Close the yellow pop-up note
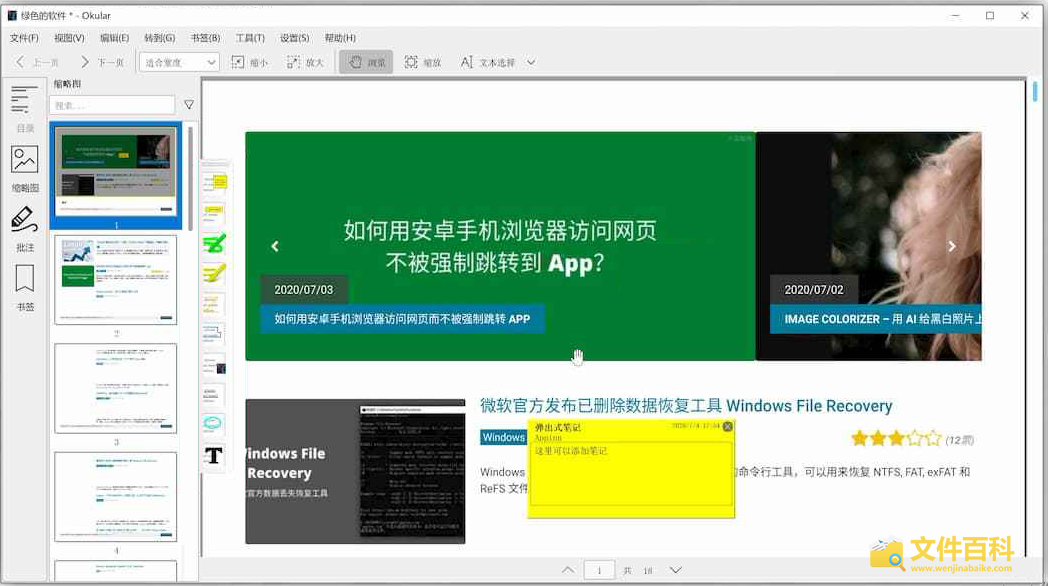This screenshot has height=586, width=1048. pyautogui.click(x=727, y=426)
